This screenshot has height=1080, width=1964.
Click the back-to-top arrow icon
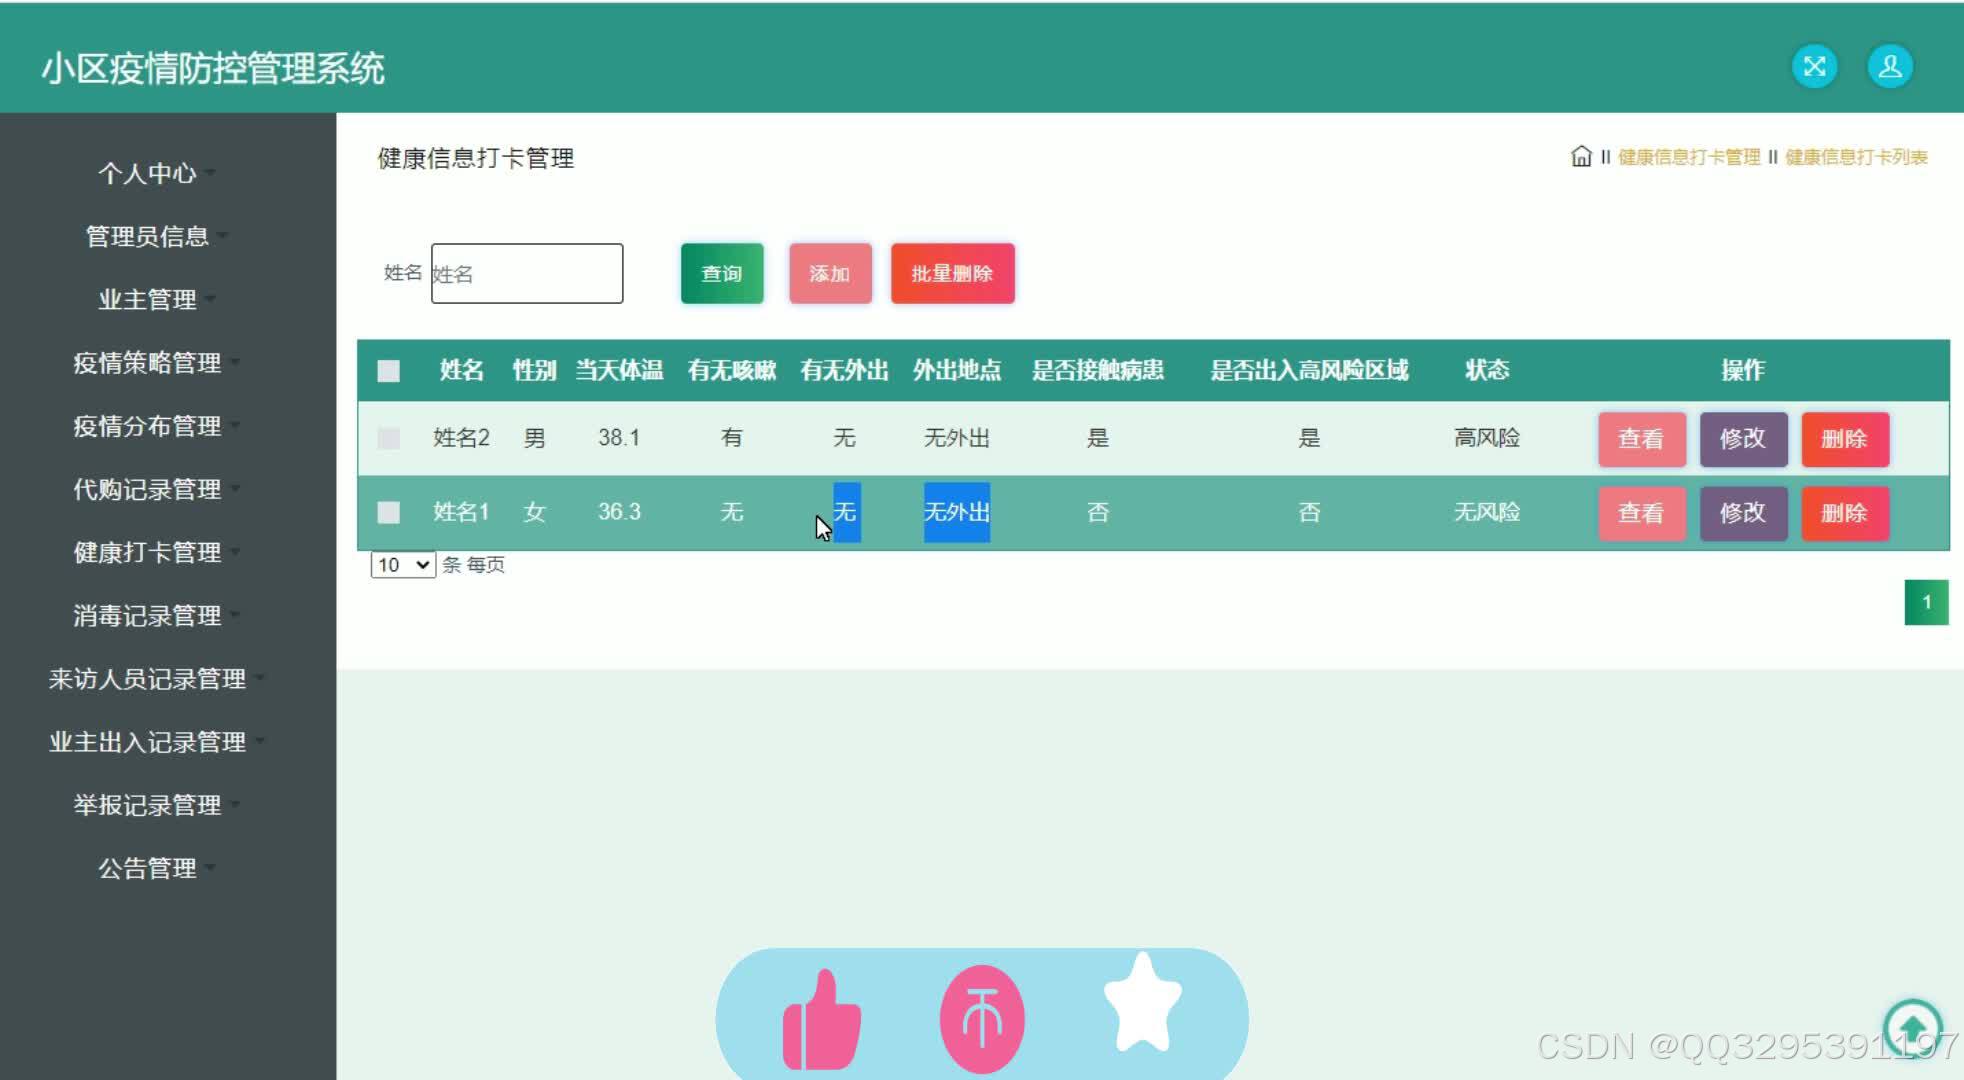click(x=1912, y=1027)
